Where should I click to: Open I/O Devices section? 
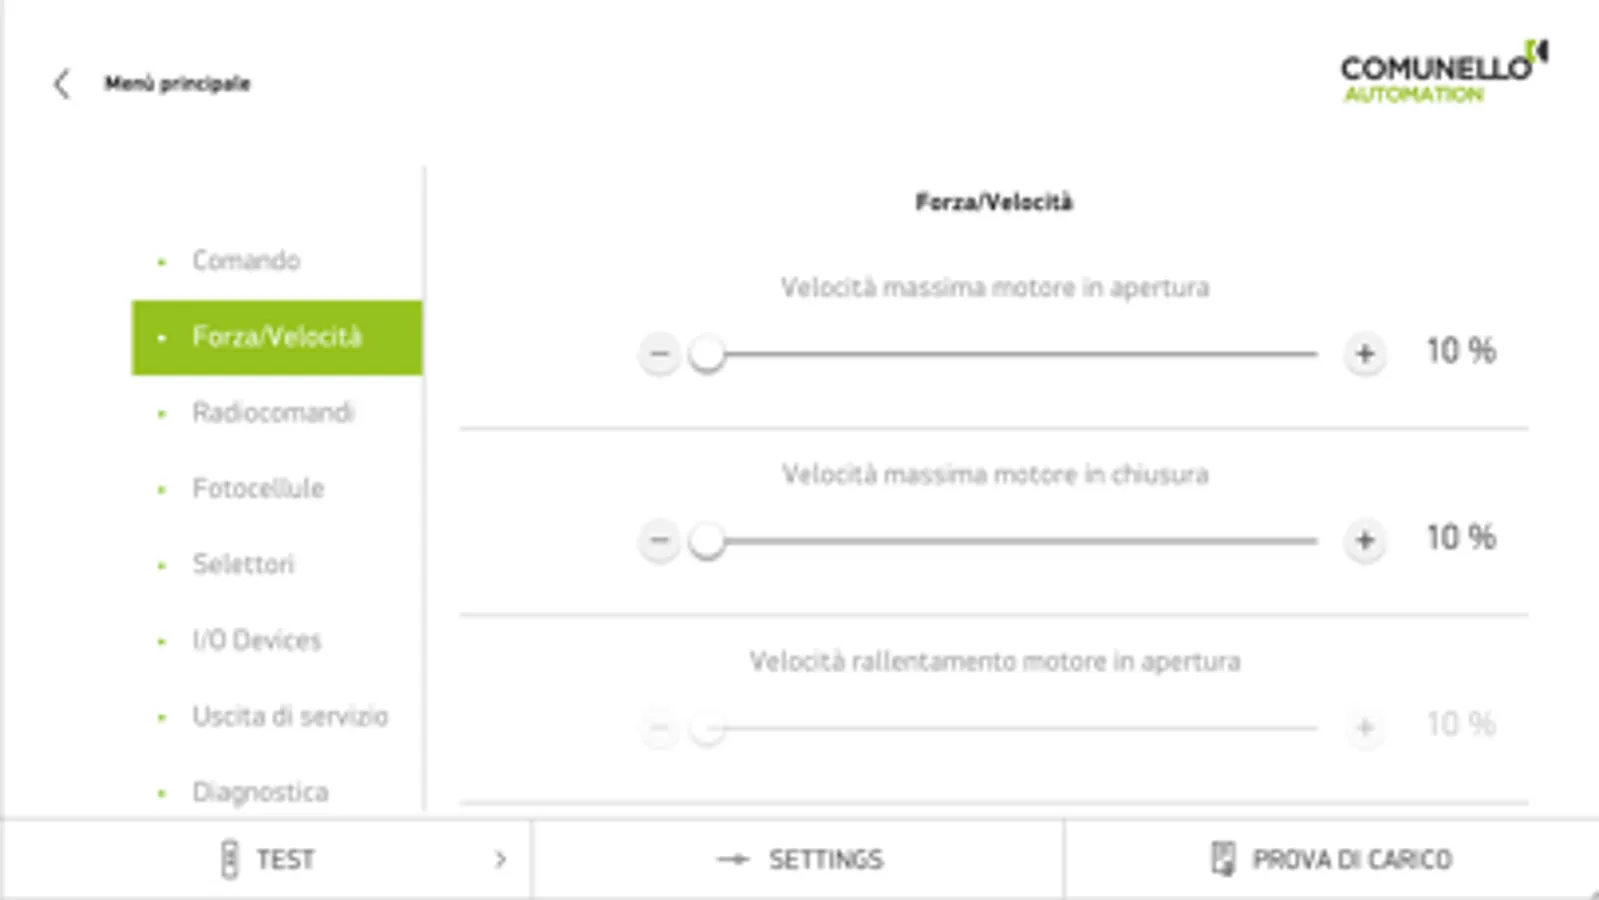point(257,641)
